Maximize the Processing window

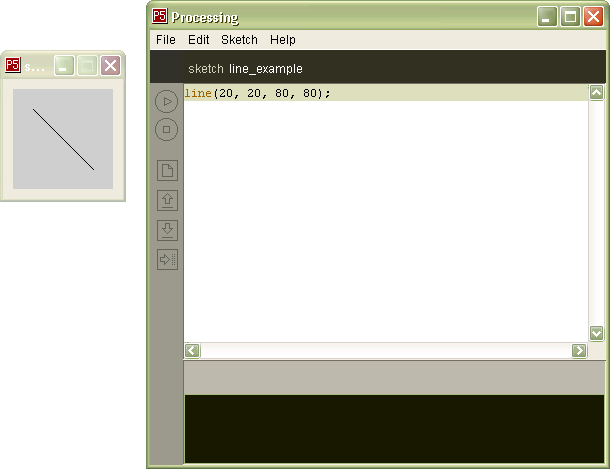click(570, 17)
